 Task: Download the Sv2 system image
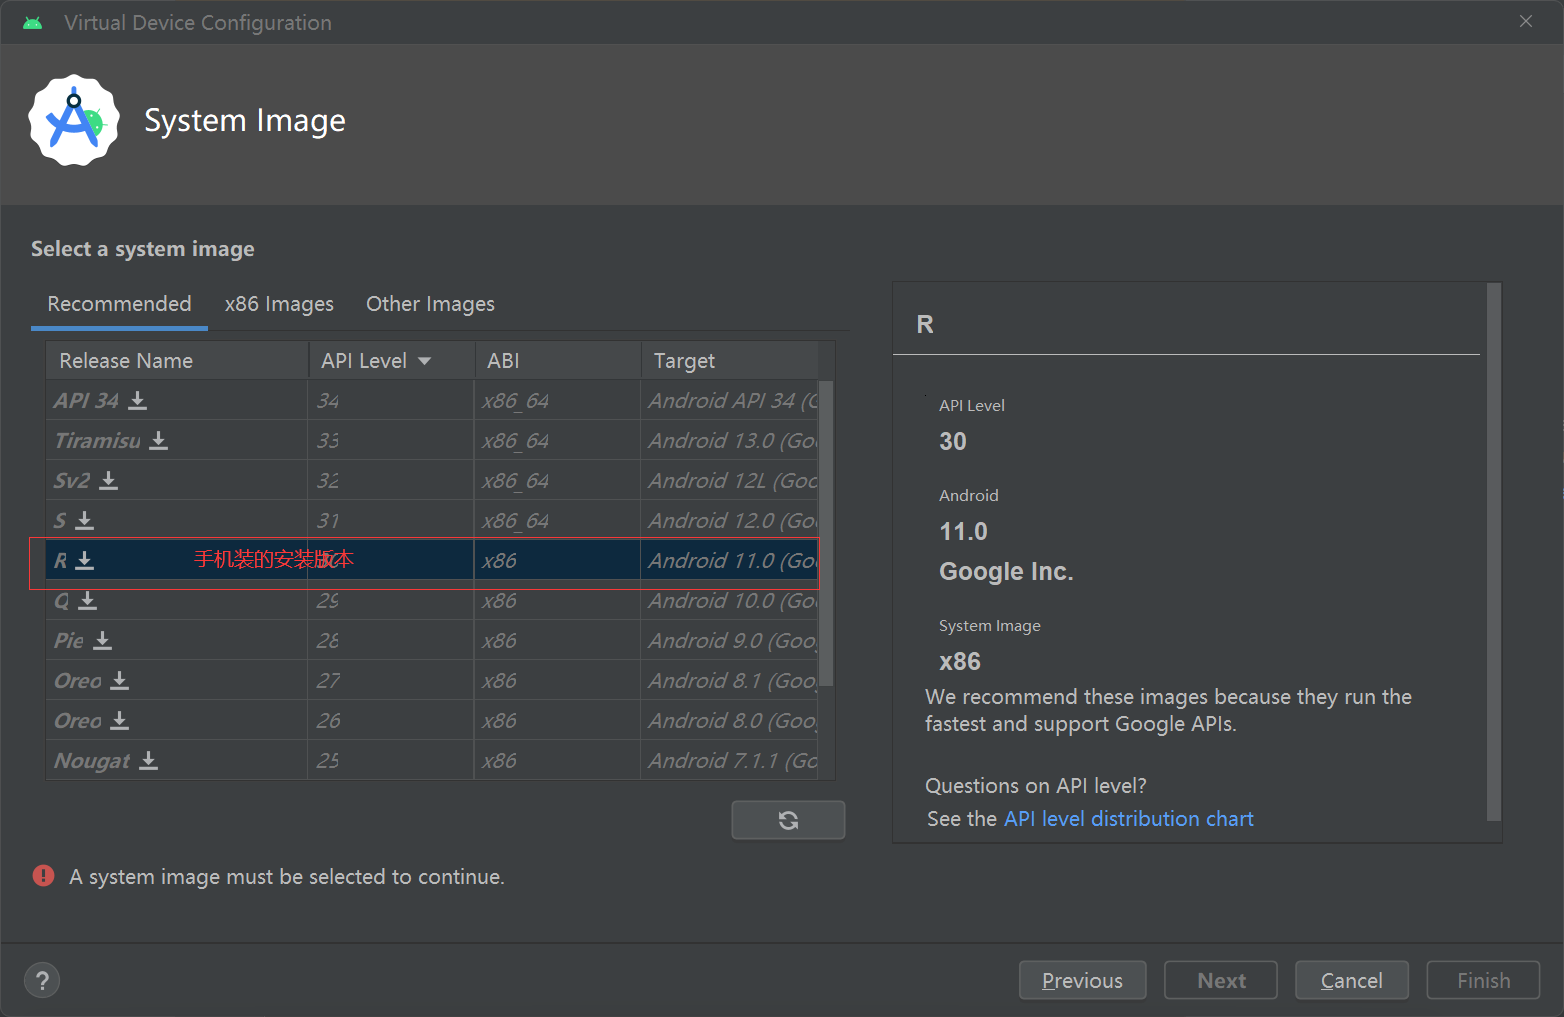tap(109, 481)
